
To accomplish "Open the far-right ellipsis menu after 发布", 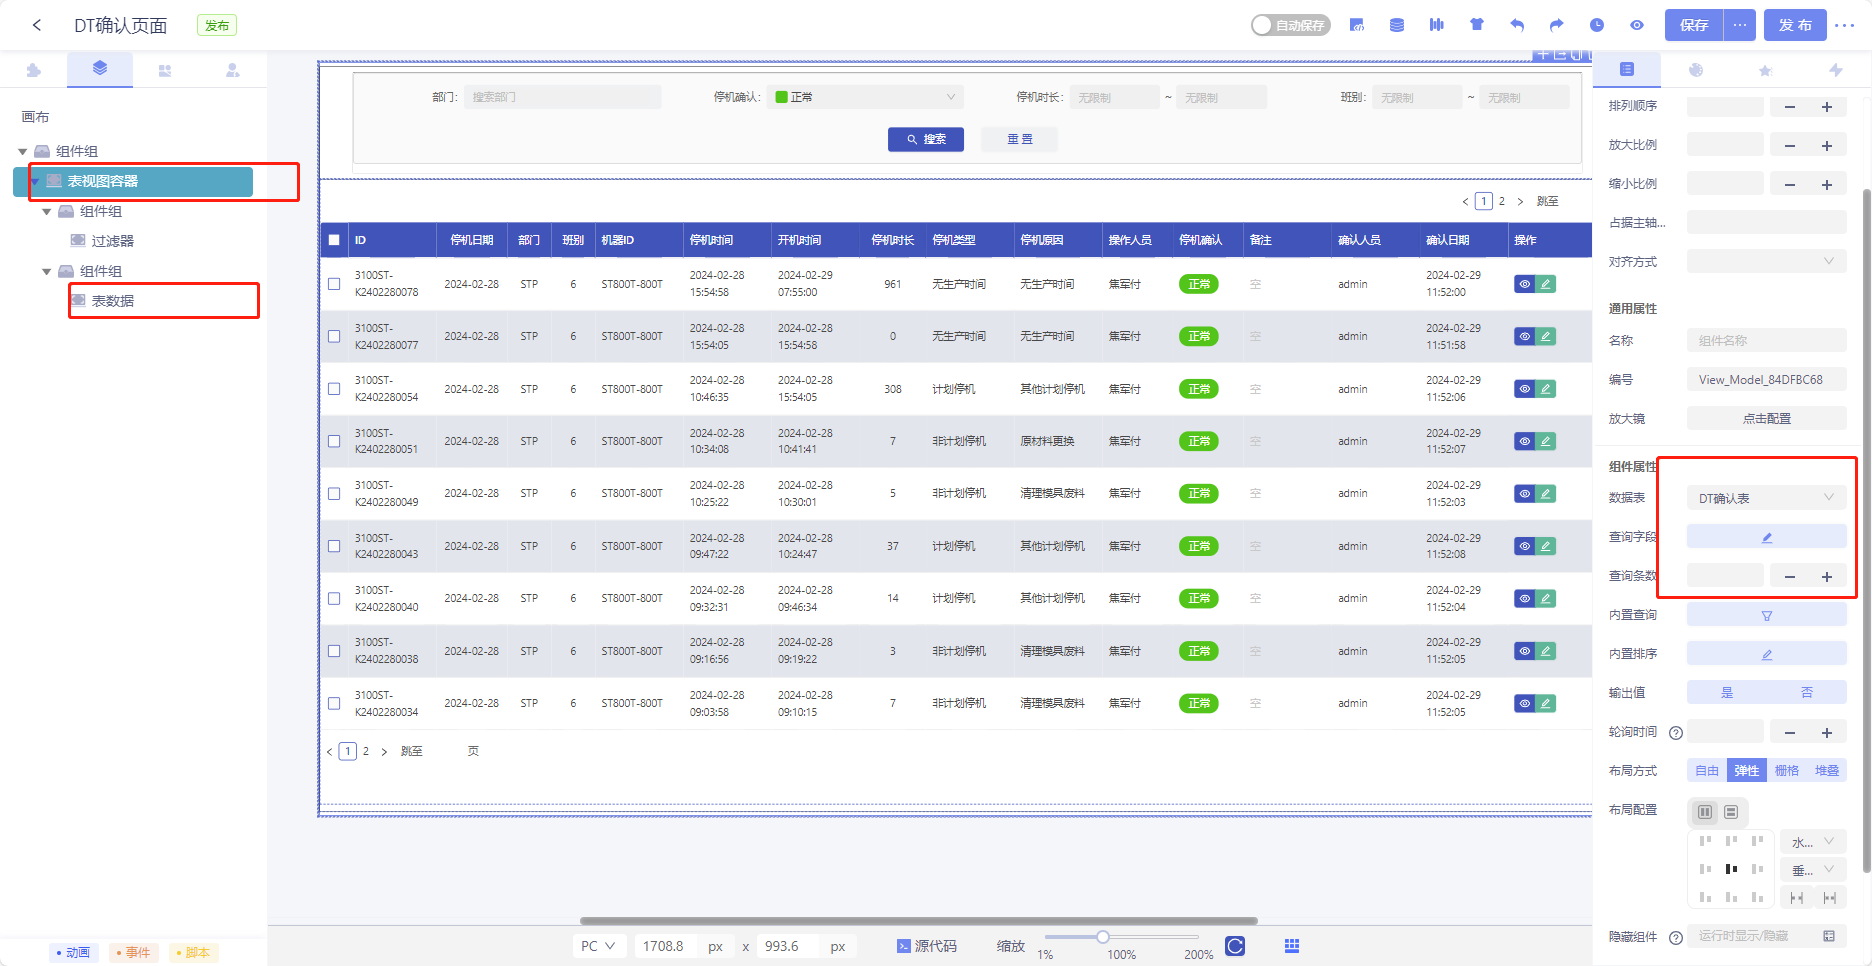I will 1845,25.
